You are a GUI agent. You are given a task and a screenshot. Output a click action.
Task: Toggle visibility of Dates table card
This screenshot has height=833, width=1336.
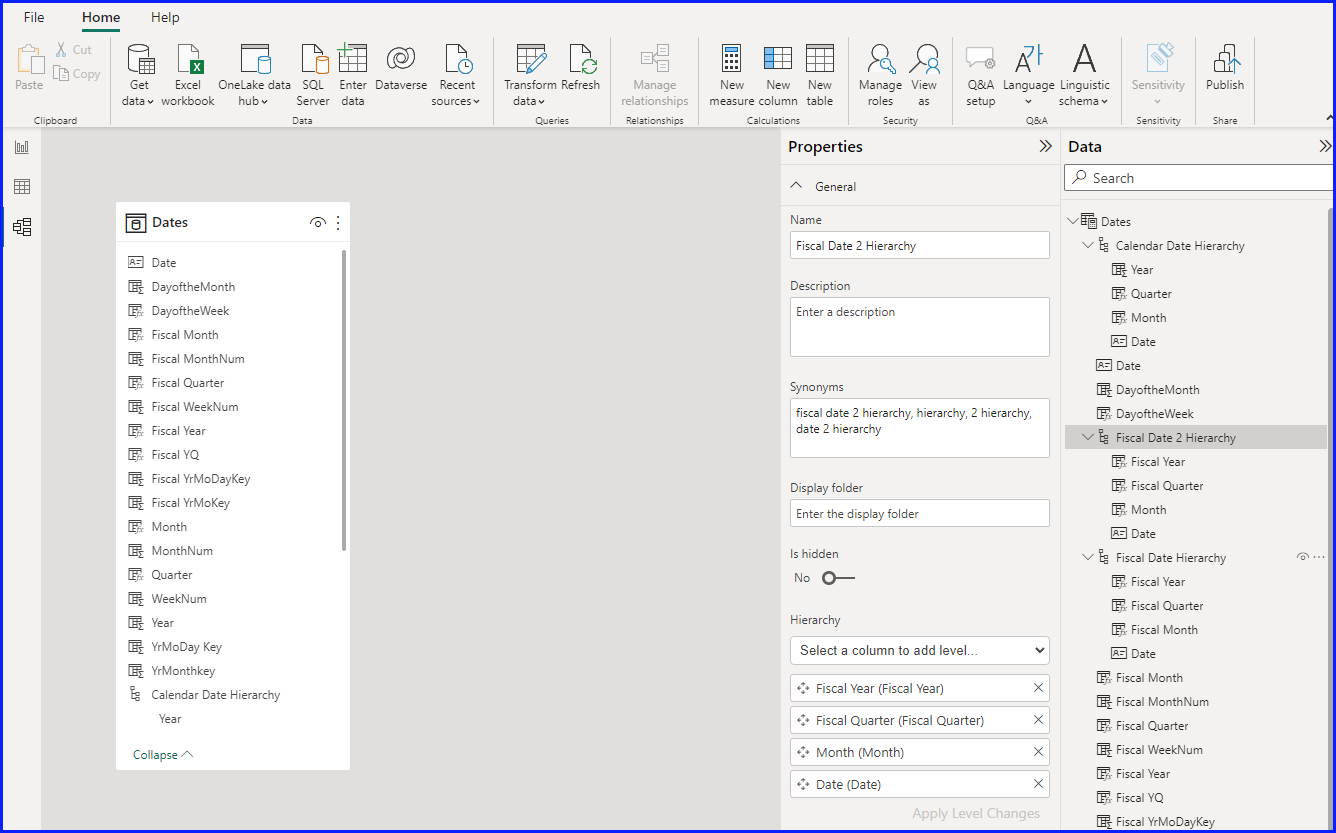[x=318, y=223]
